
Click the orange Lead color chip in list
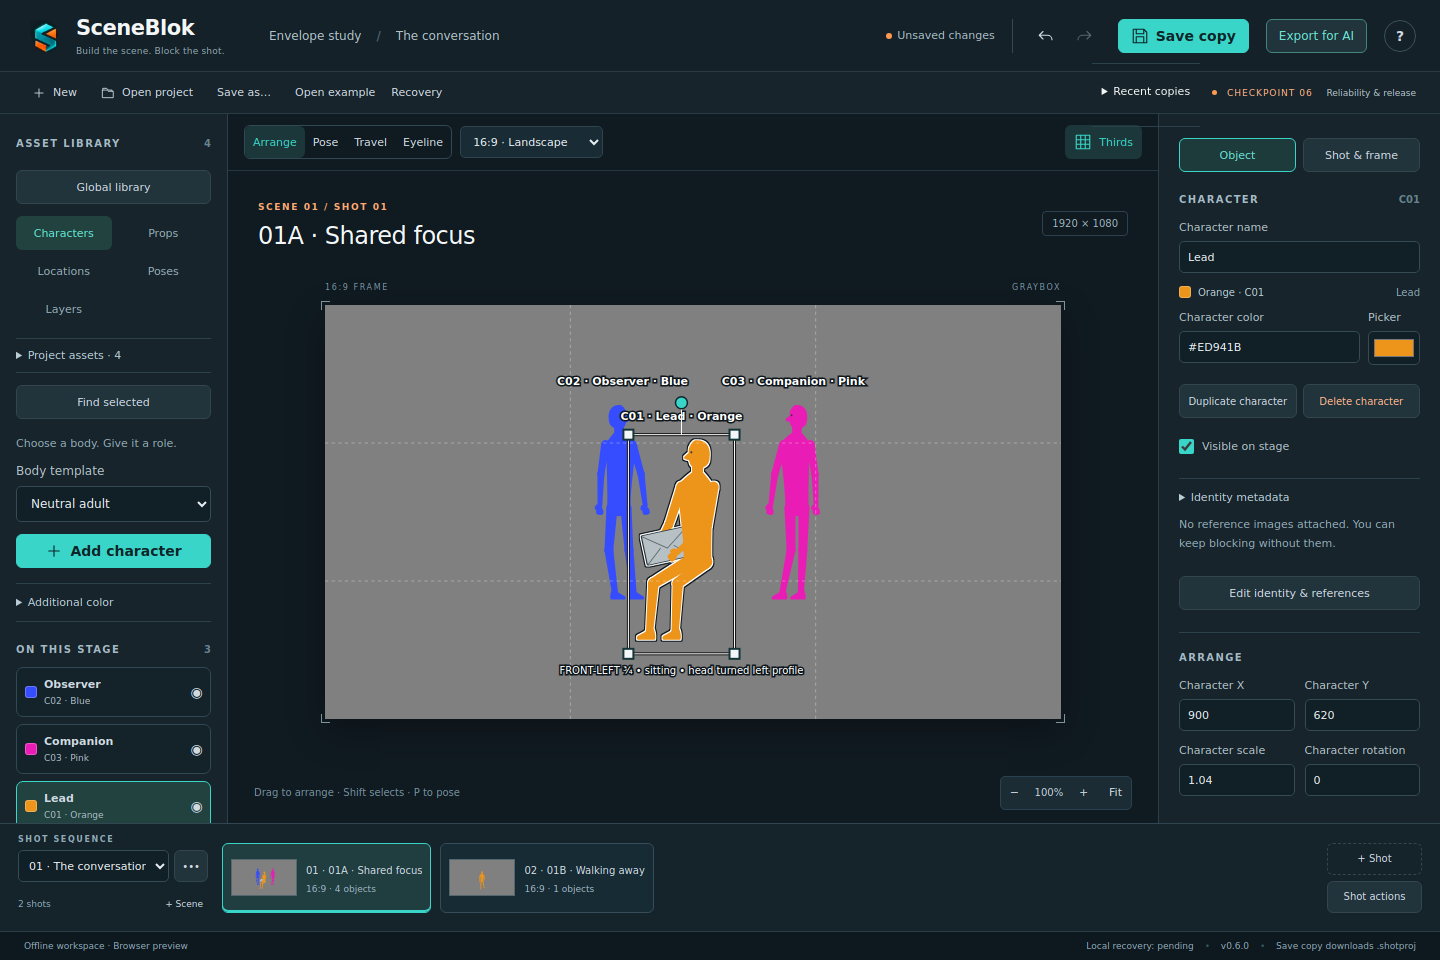tap(31, 806)
